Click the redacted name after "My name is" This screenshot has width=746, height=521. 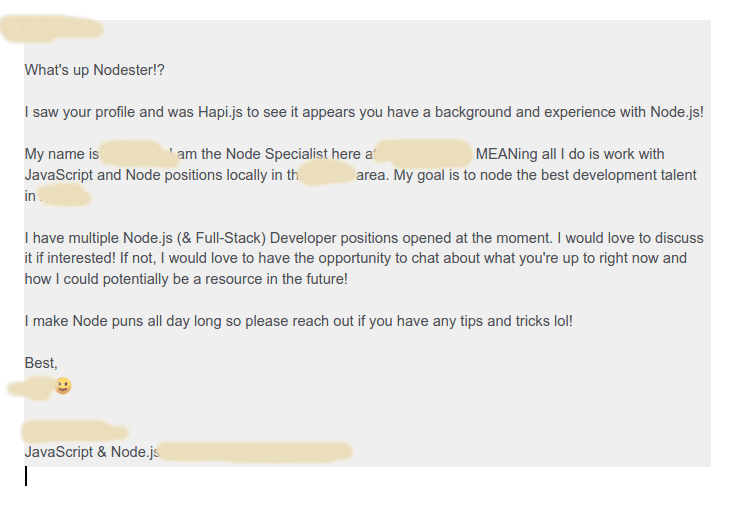click(x=138, y=153)
